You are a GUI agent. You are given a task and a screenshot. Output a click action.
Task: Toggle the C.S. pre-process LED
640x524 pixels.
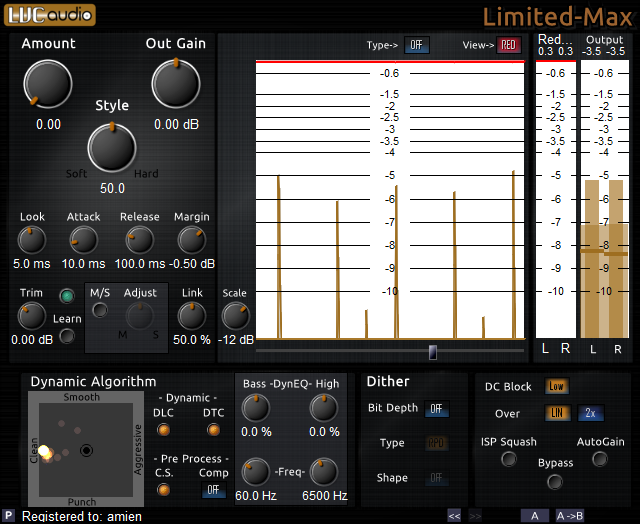tap(163, 489)
